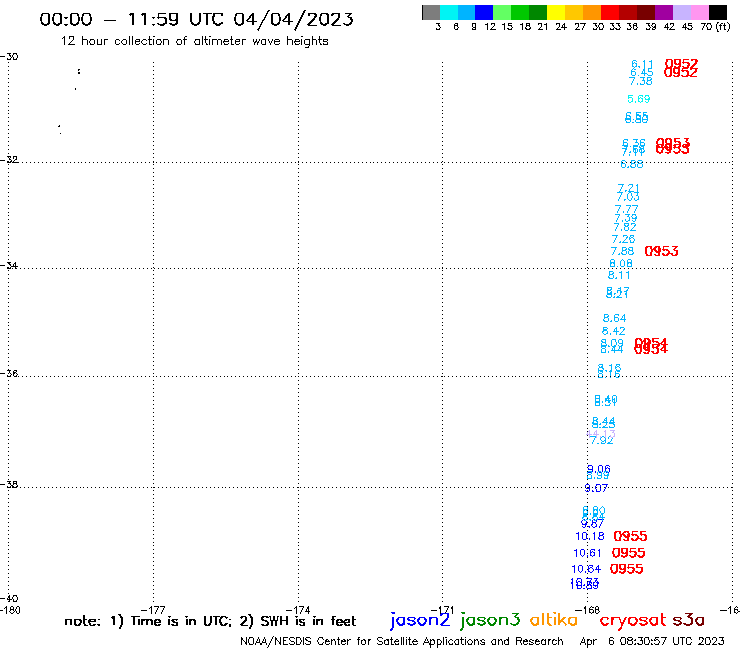Select the wave height reading 10.61
This screenshot has width=740, height=650.
pyautogui.click(x=588, y=553)
